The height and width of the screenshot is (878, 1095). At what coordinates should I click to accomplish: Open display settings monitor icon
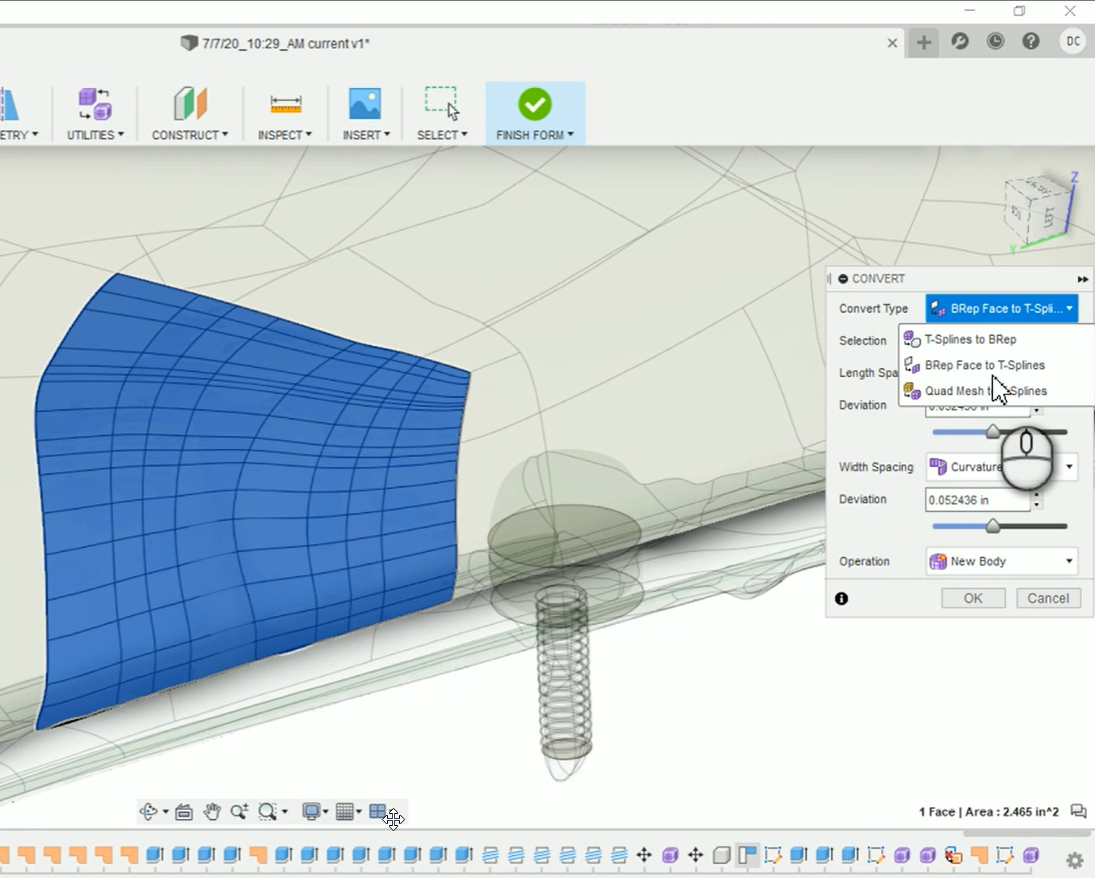pos(311,812)
